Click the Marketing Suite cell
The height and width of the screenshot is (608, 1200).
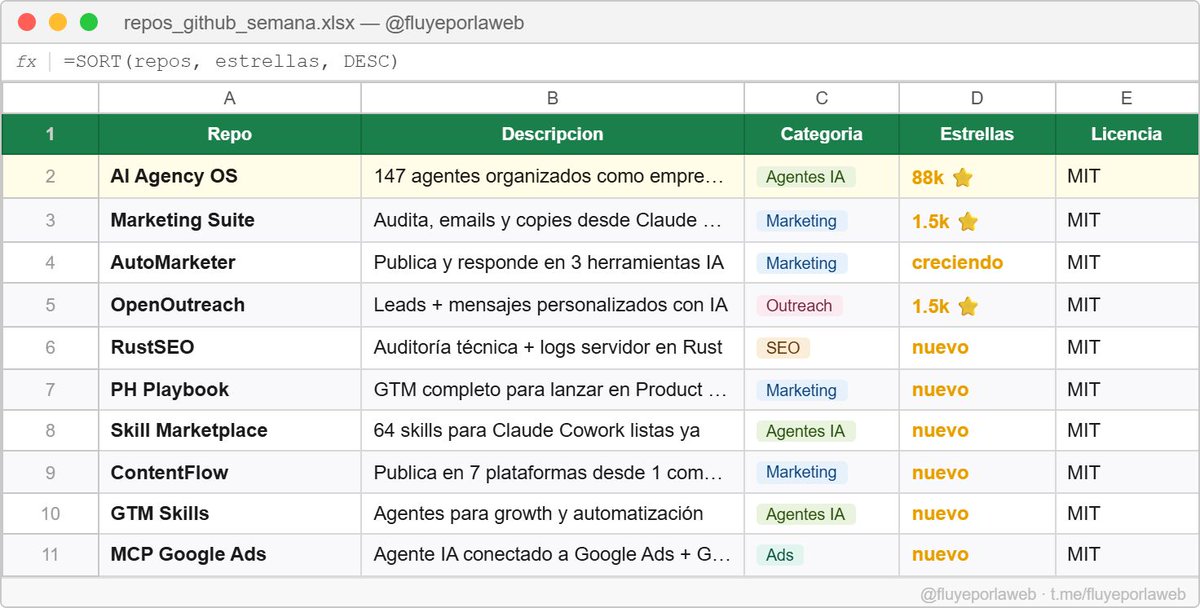tap(230, 221)
